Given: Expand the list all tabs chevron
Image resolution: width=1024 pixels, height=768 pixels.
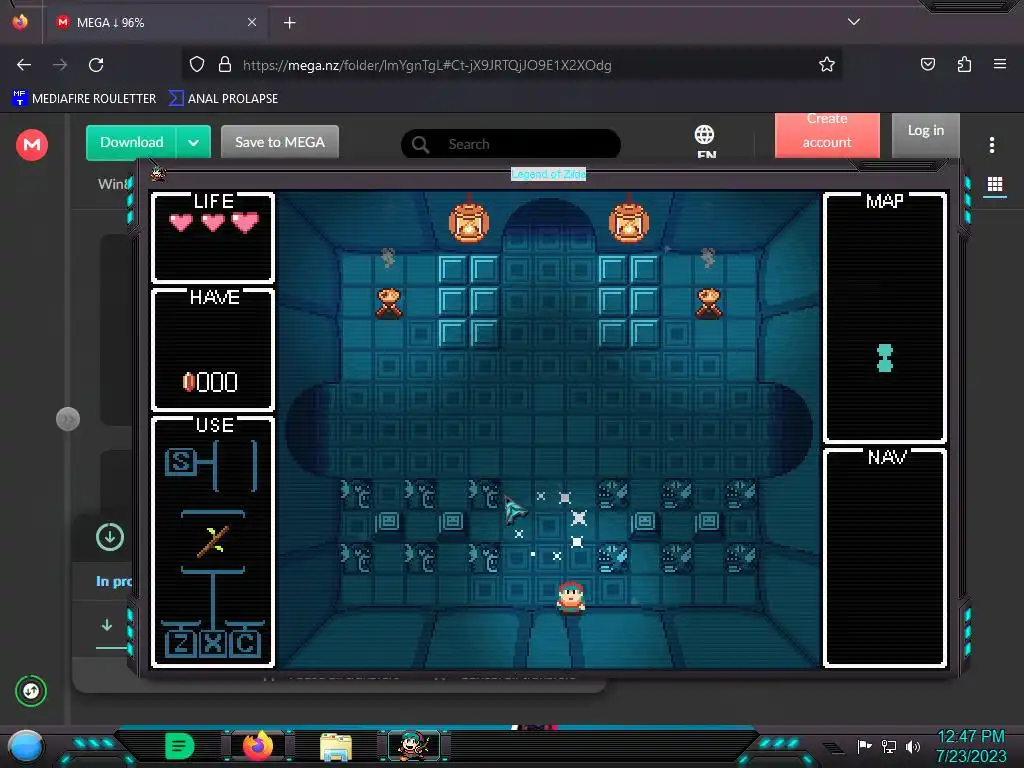Looking at the screenshot, I should point(854,22).
